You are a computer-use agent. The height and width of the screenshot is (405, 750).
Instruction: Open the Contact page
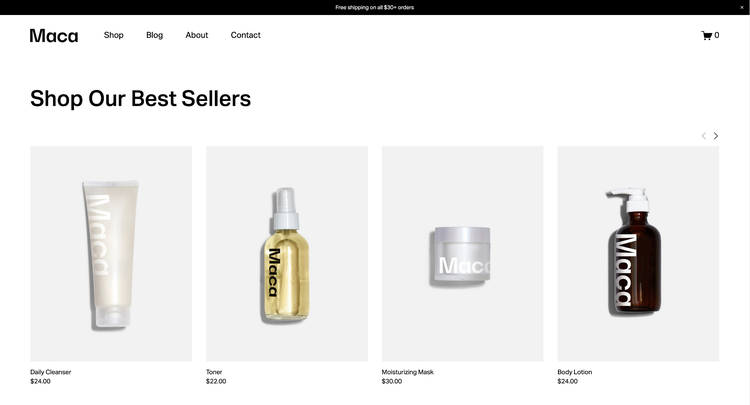pos(245,35)
